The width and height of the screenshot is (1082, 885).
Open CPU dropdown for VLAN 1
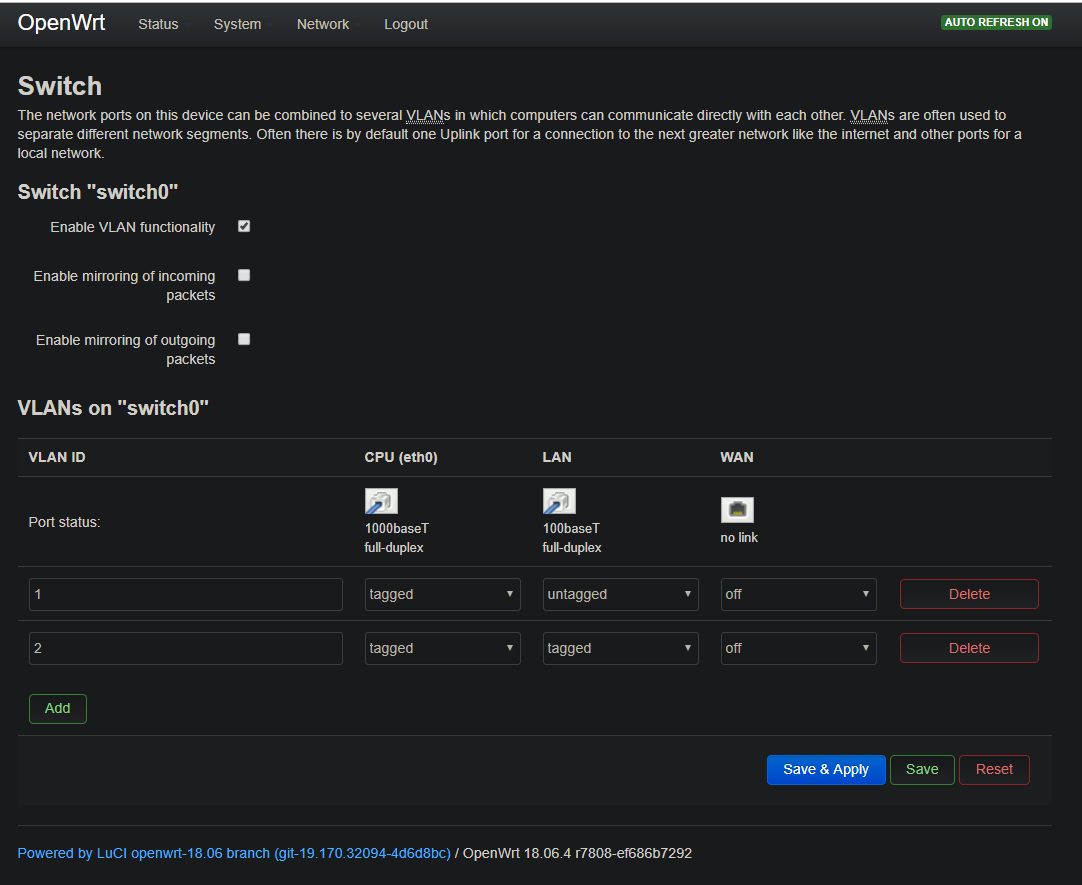(x=442, y=594)
